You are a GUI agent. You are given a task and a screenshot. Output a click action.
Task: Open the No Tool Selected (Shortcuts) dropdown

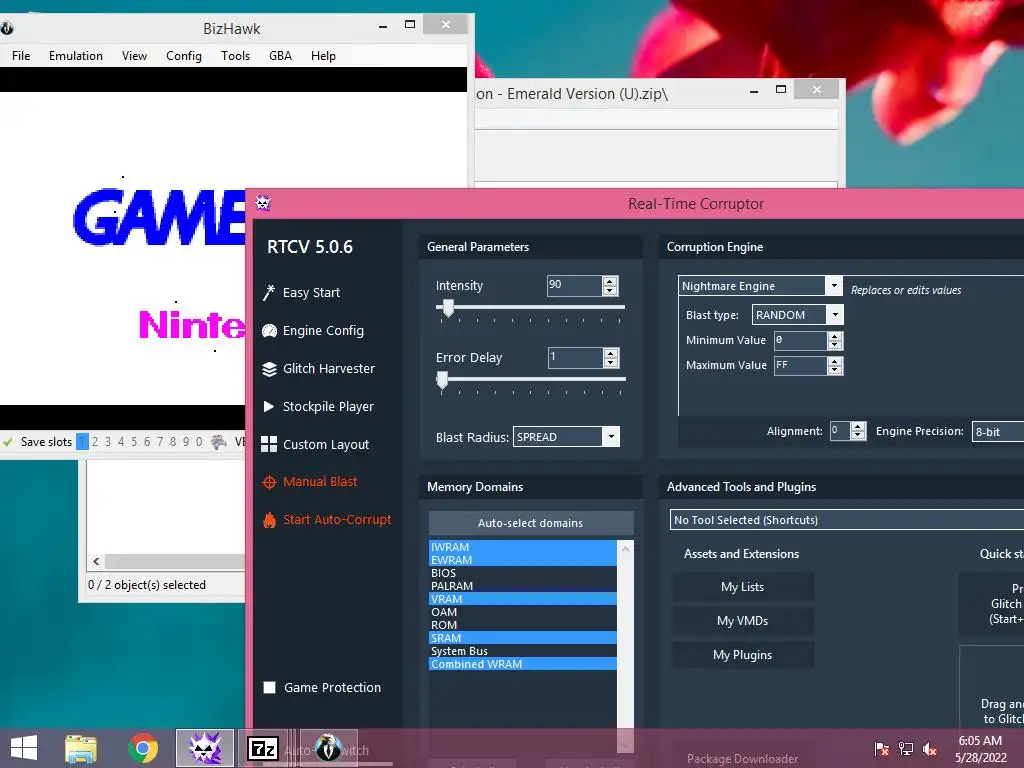(847, 520)
